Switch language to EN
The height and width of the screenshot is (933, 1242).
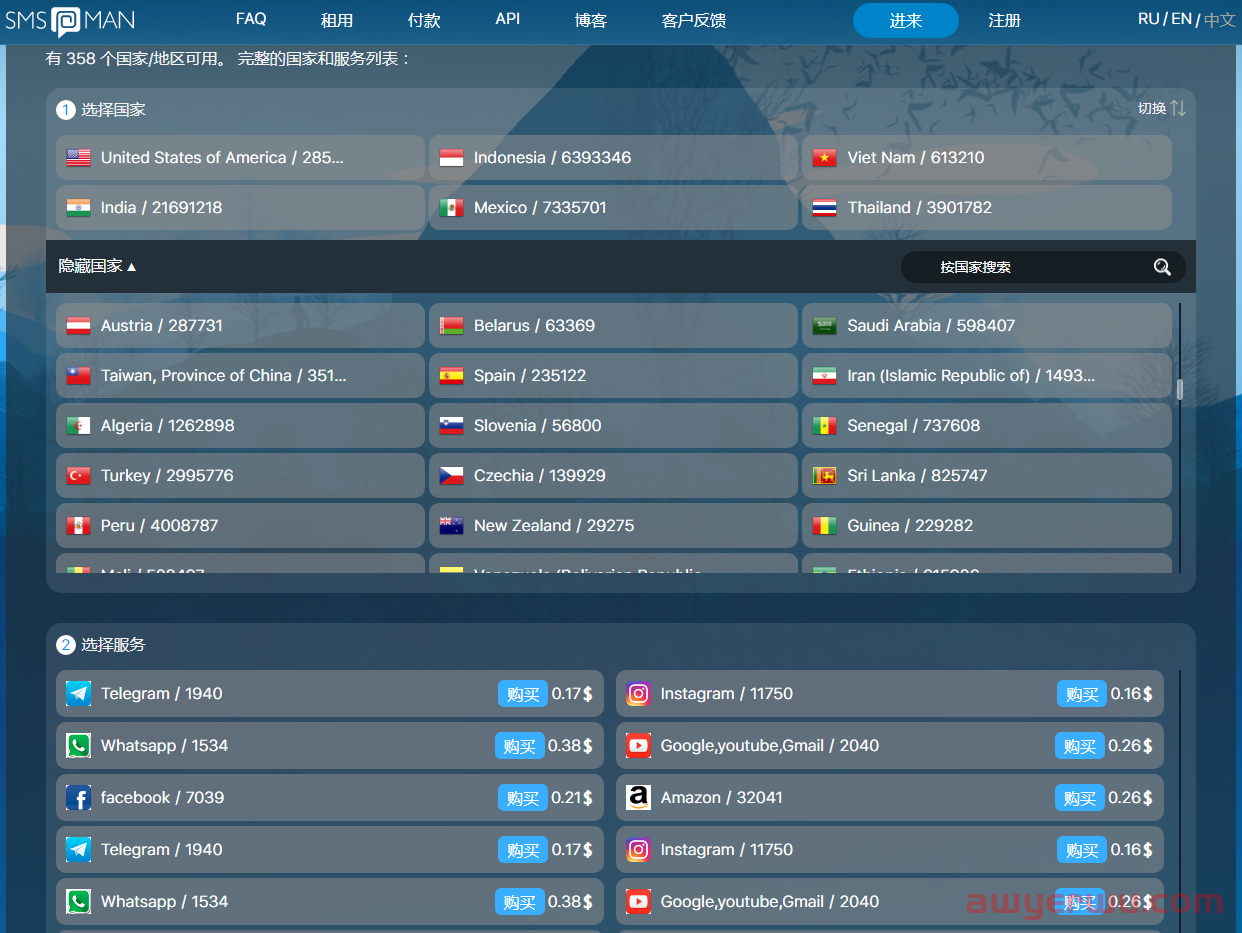click(1182, 19)
